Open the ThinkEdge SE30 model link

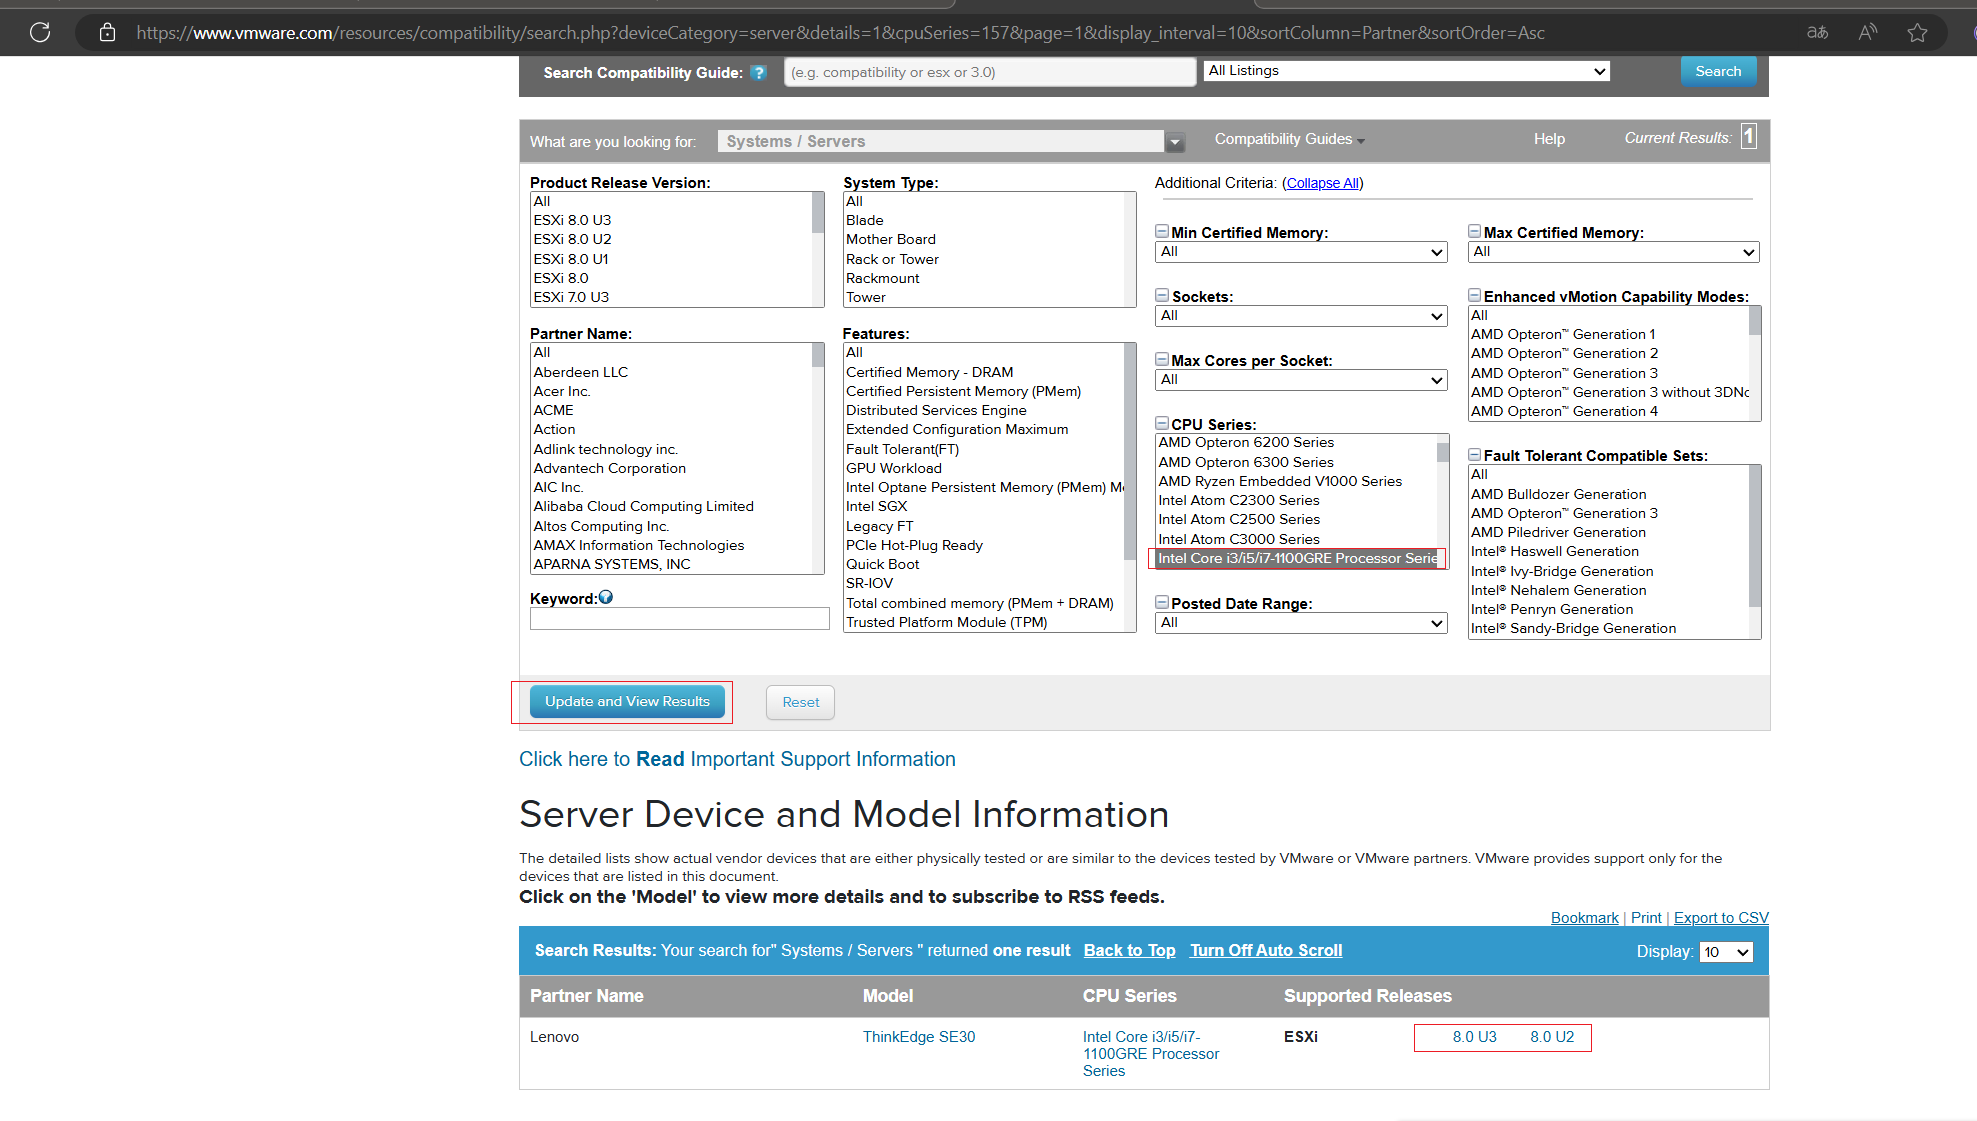[918, 1037]
